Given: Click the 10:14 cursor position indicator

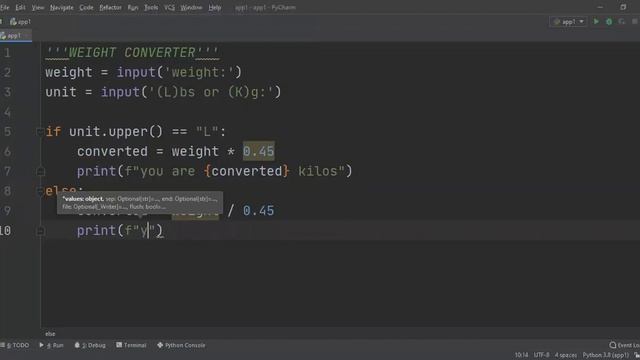Looking at the screenshot, I should [521, 355].
